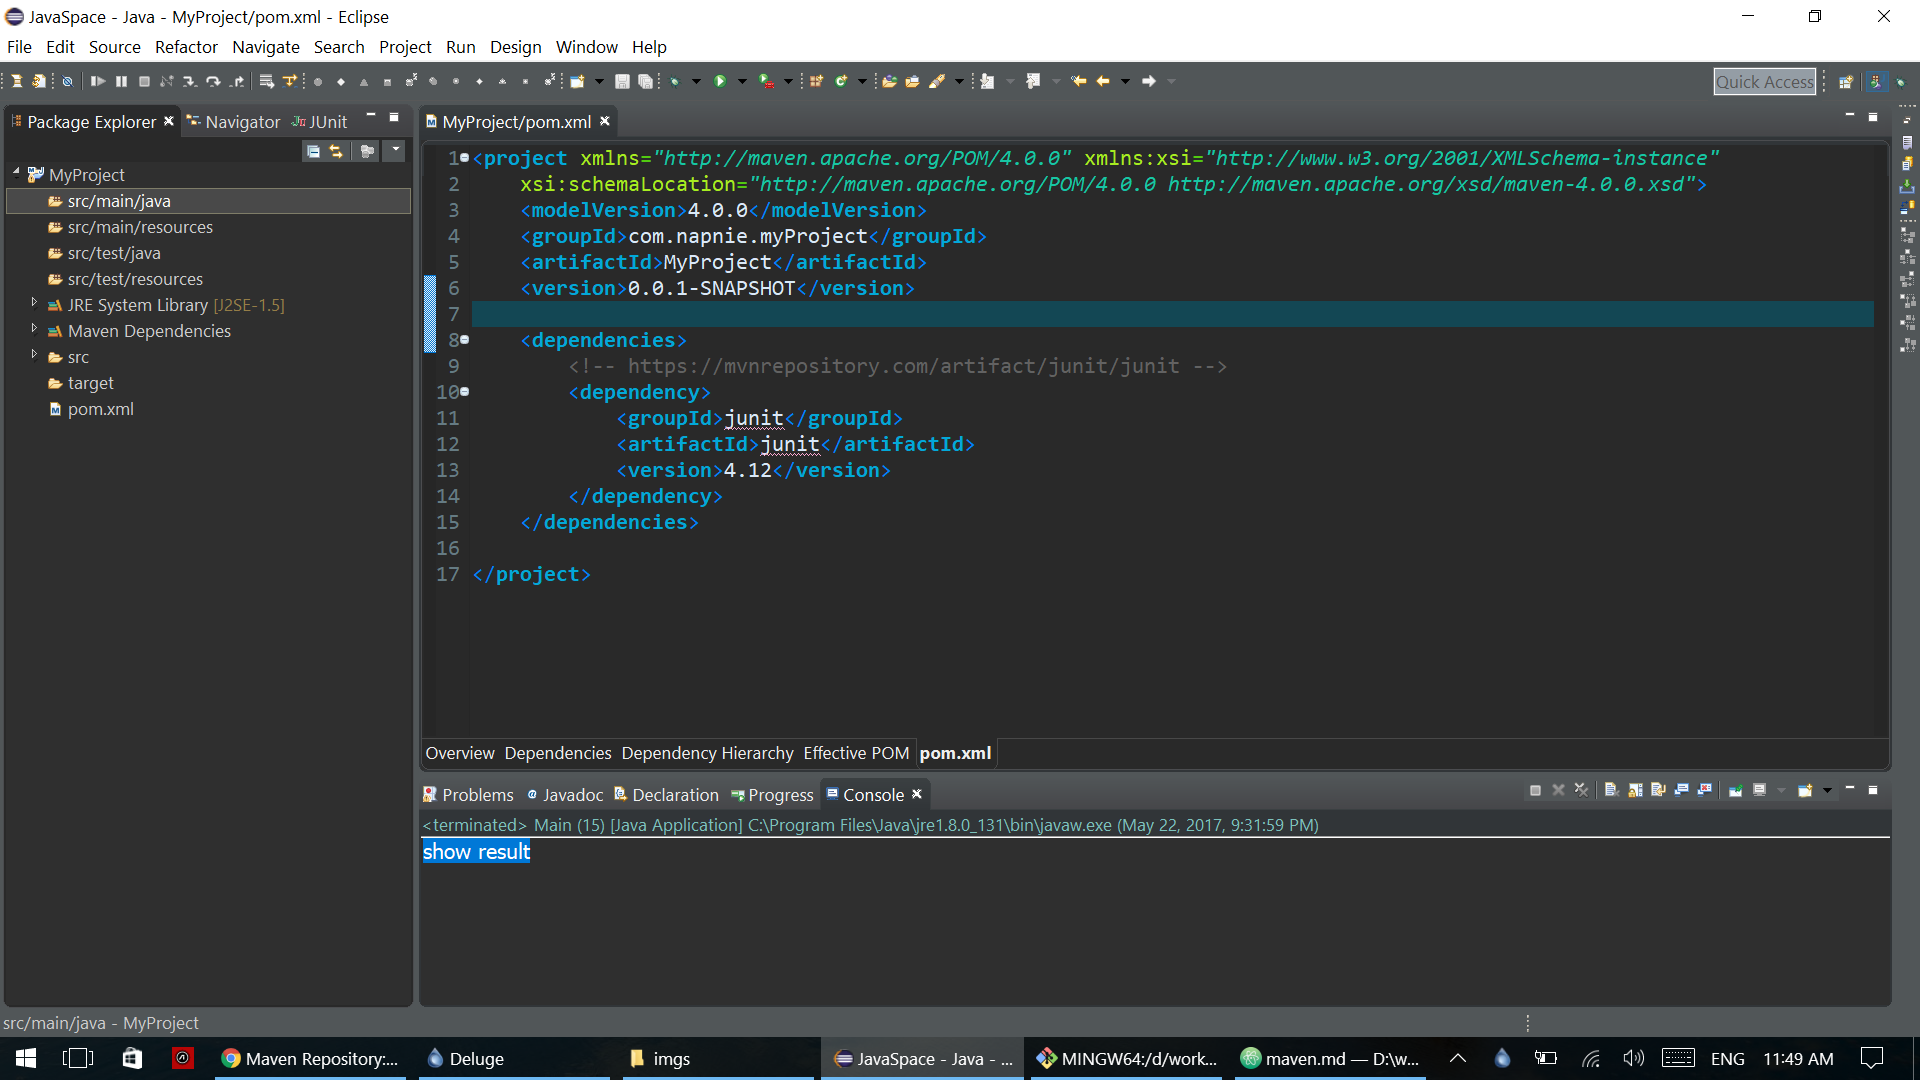Click the Run External Tools icon
Screen dimensions: 1920x1080
click(x=766, y=81)
